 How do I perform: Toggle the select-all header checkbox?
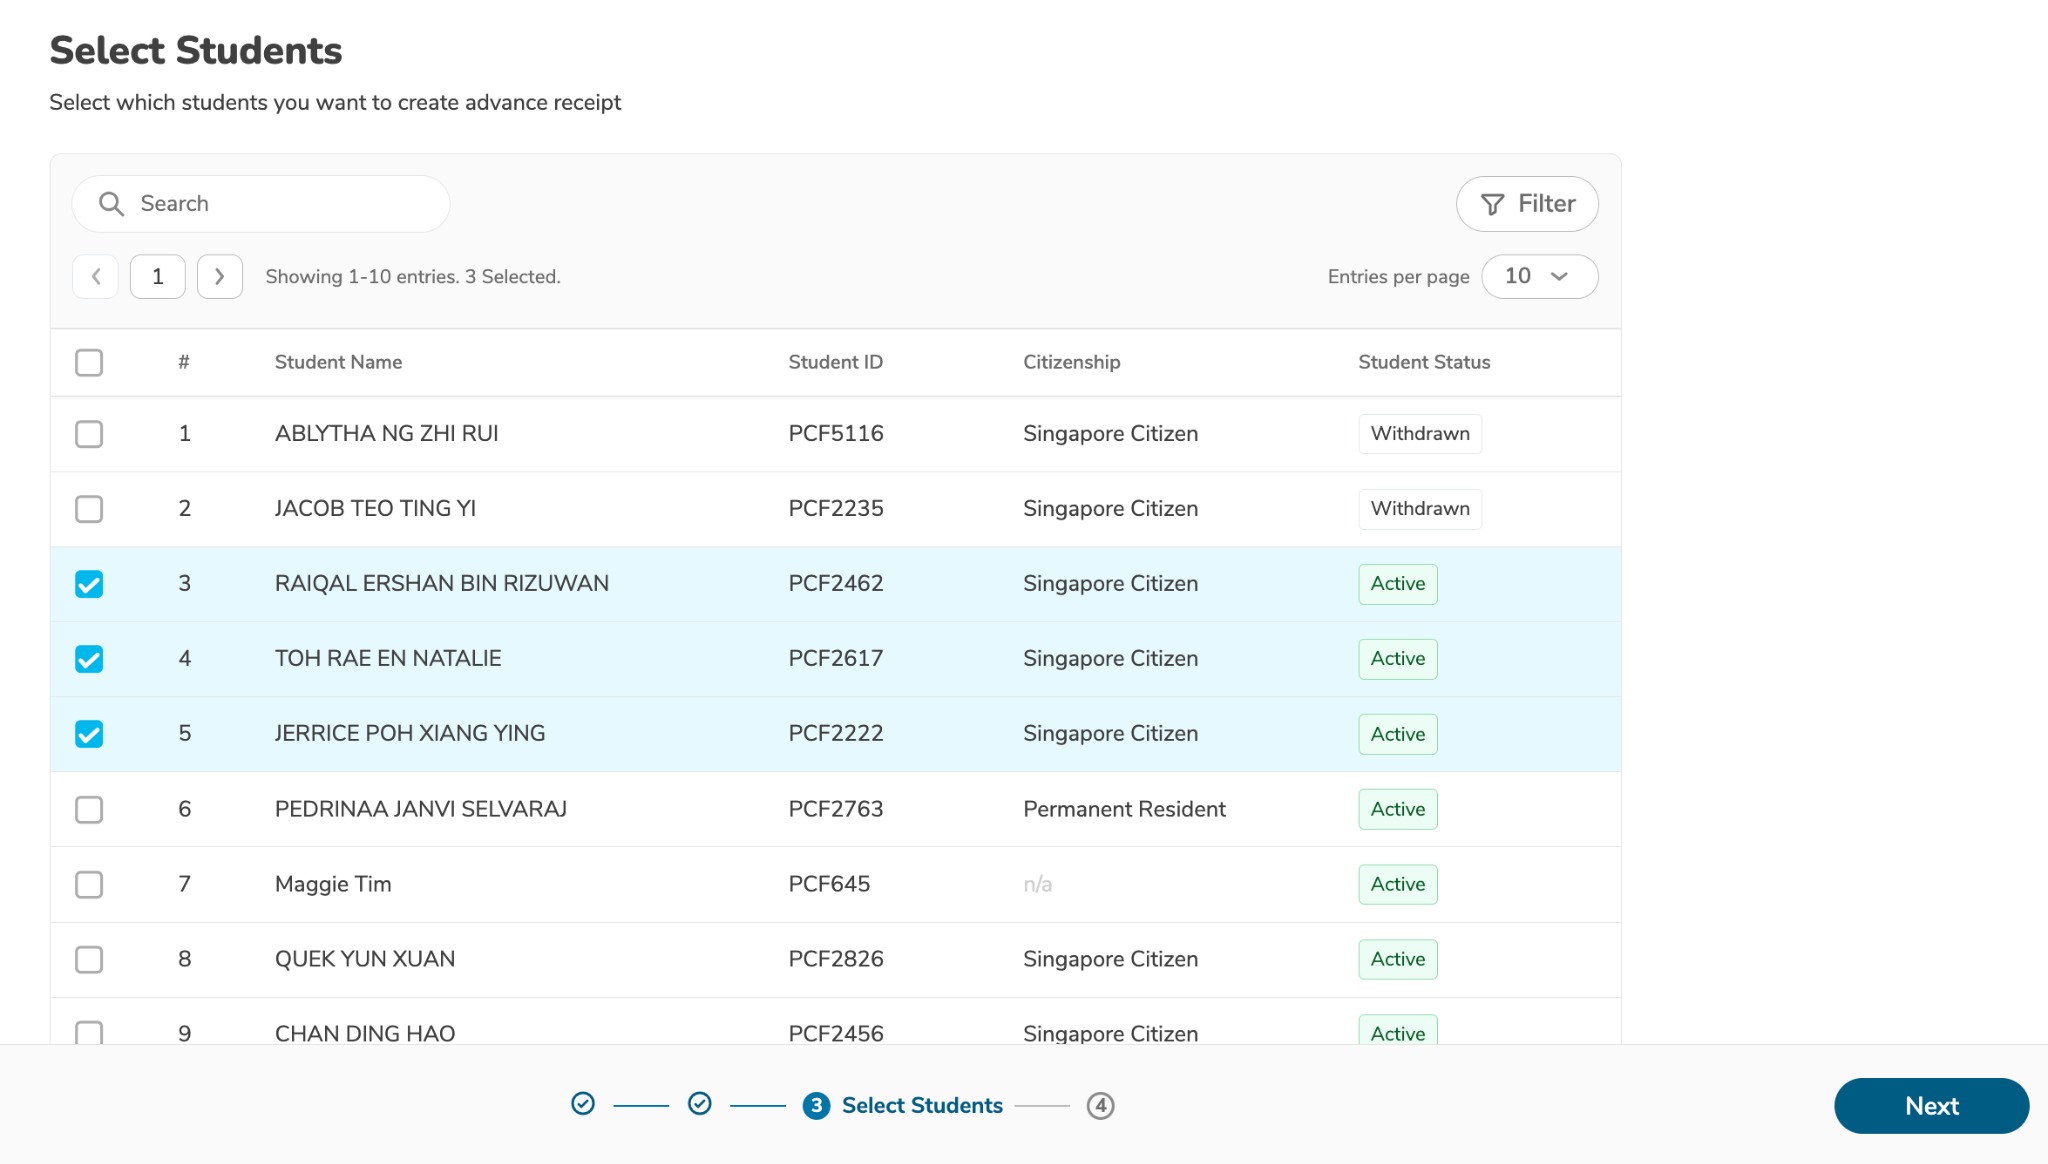pyautogui.click(x=89, y=362)
